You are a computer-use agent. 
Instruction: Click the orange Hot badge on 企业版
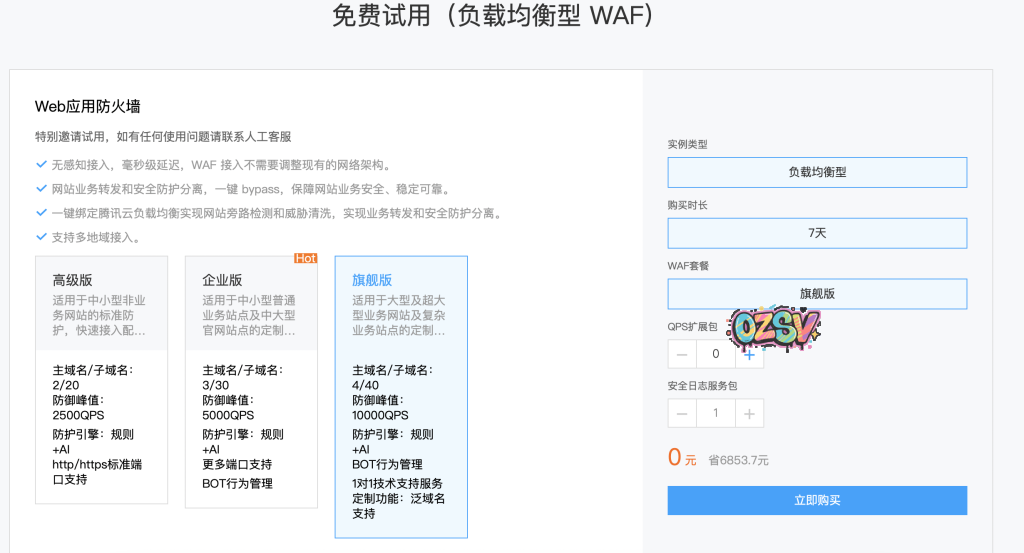pyautogui.click(x=305, y=259)
